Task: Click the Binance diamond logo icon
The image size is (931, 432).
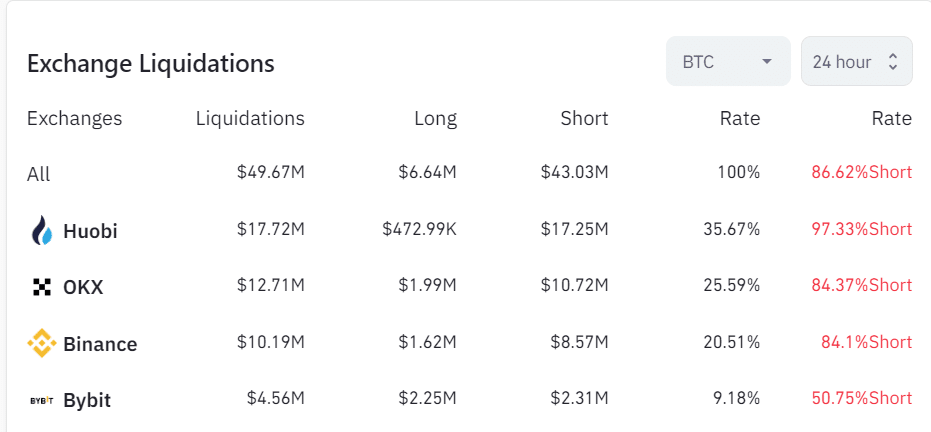Action: [x=42, y=344]
